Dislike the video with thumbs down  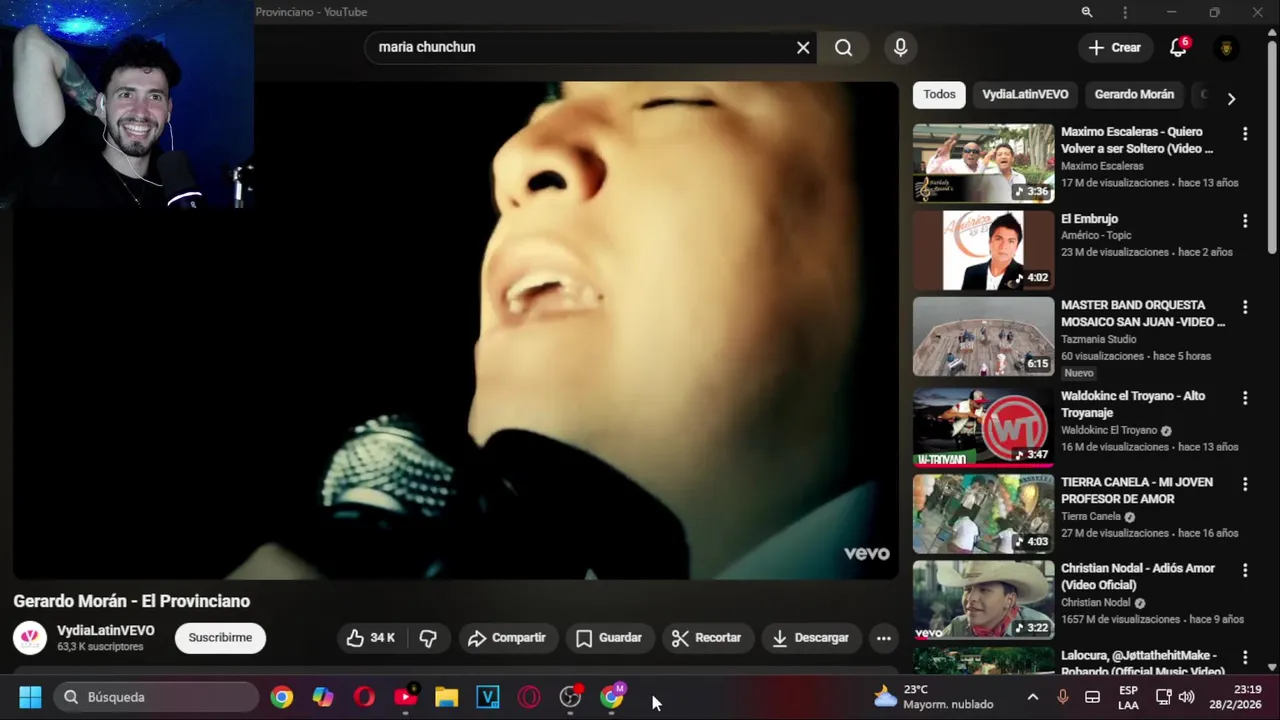pyautogui.click(x=428, y=638)
